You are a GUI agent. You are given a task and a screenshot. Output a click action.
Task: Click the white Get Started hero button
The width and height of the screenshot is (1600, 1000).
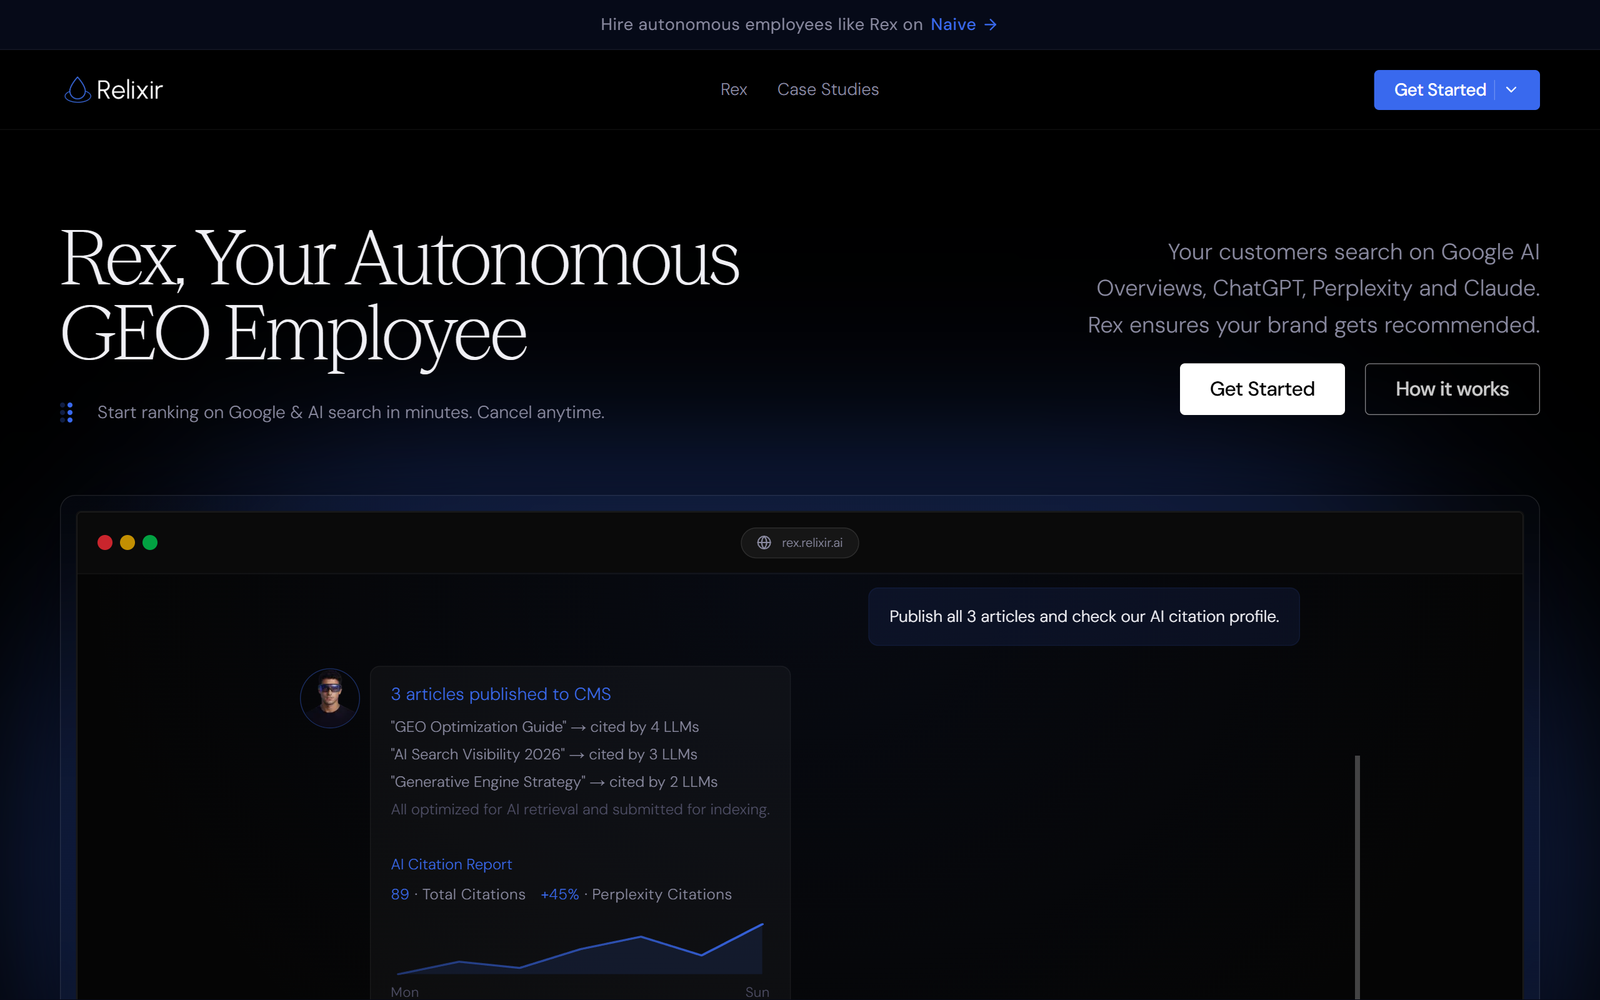tap(1262, 389)
